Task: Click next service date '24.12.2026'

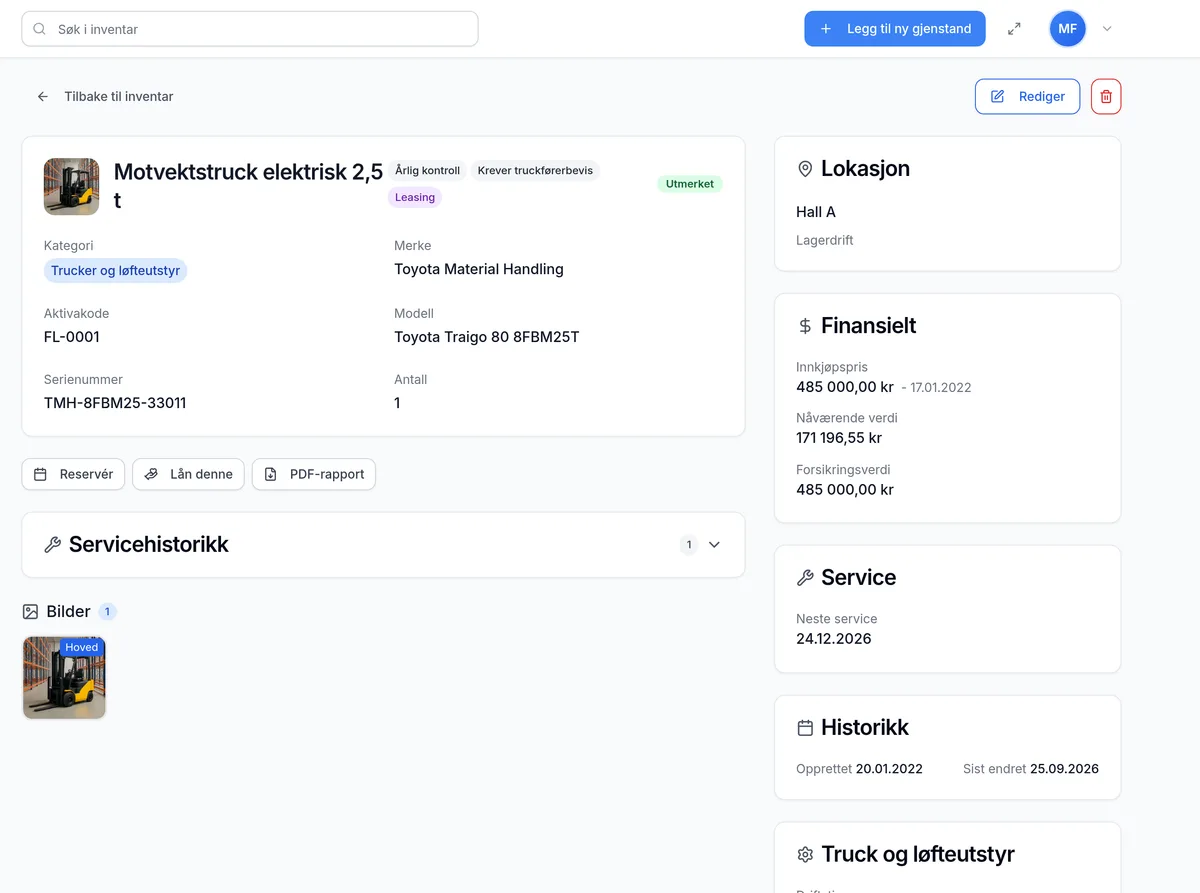Action: (834, 638)
